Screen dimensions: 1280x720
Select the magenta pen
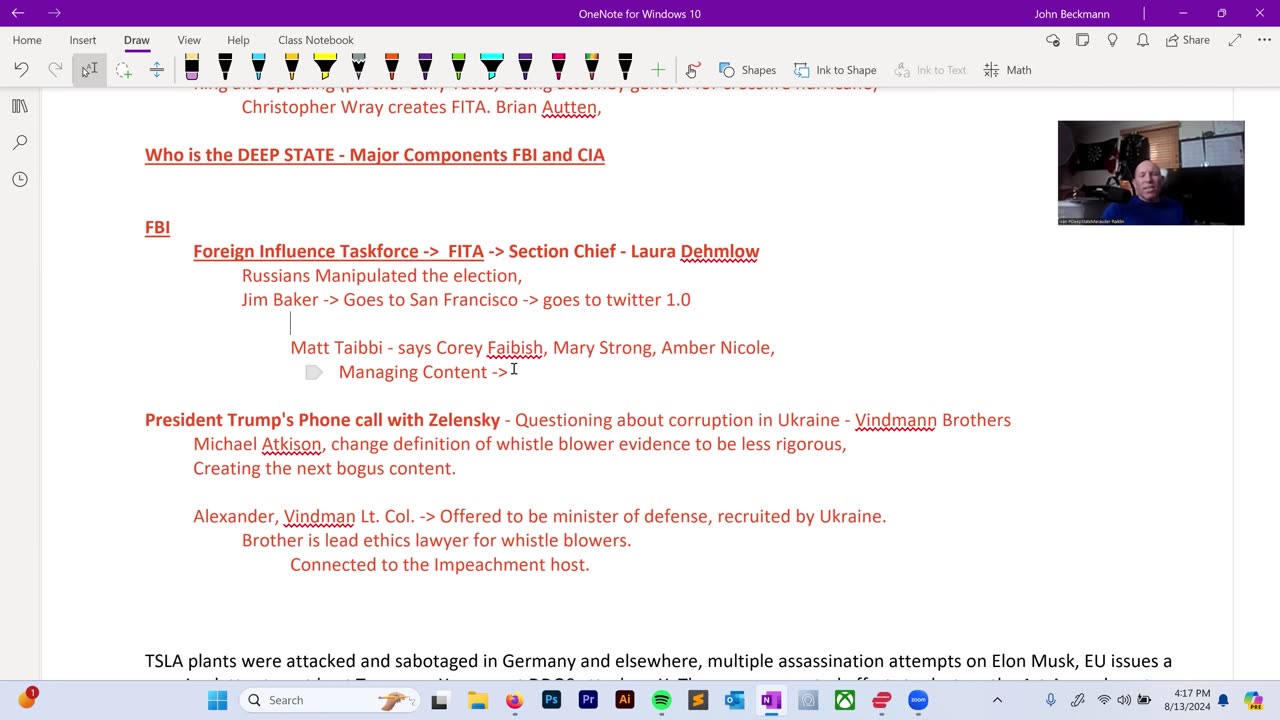(558, 69)
